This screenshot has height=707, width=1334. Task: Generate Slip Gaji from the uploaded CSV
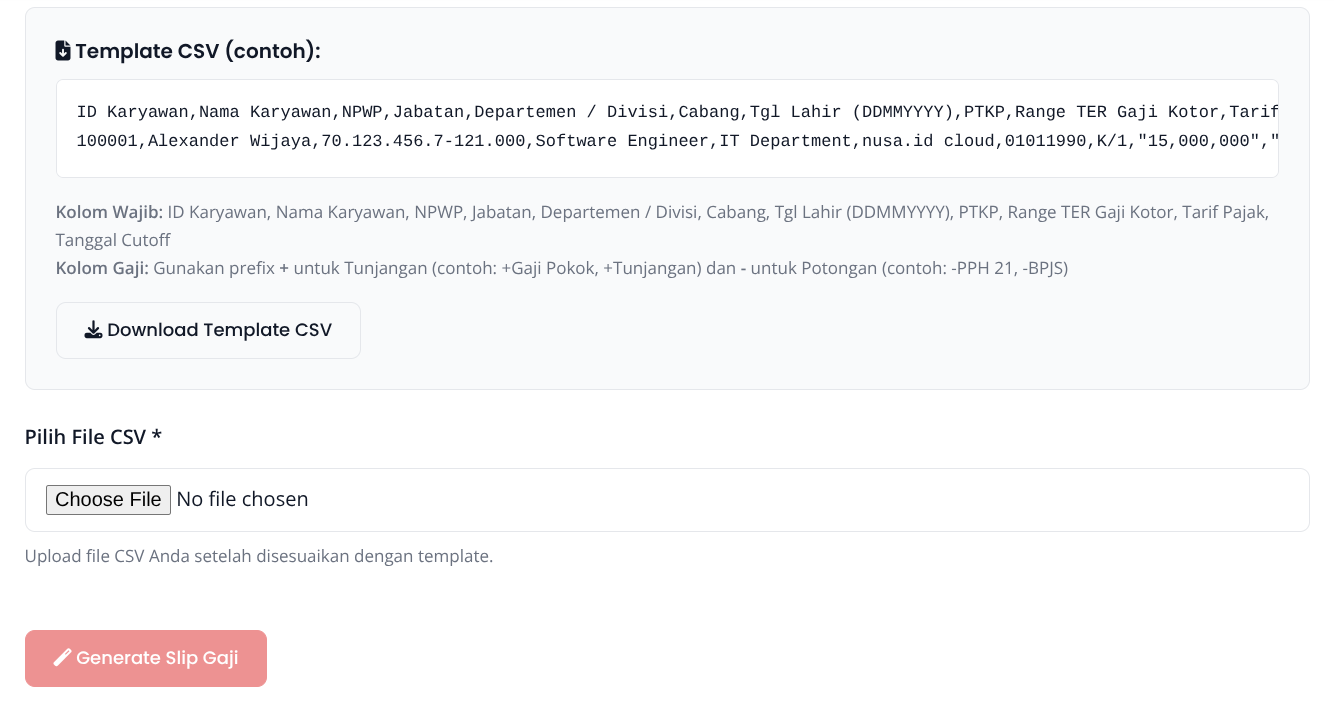tap(146, 658)
